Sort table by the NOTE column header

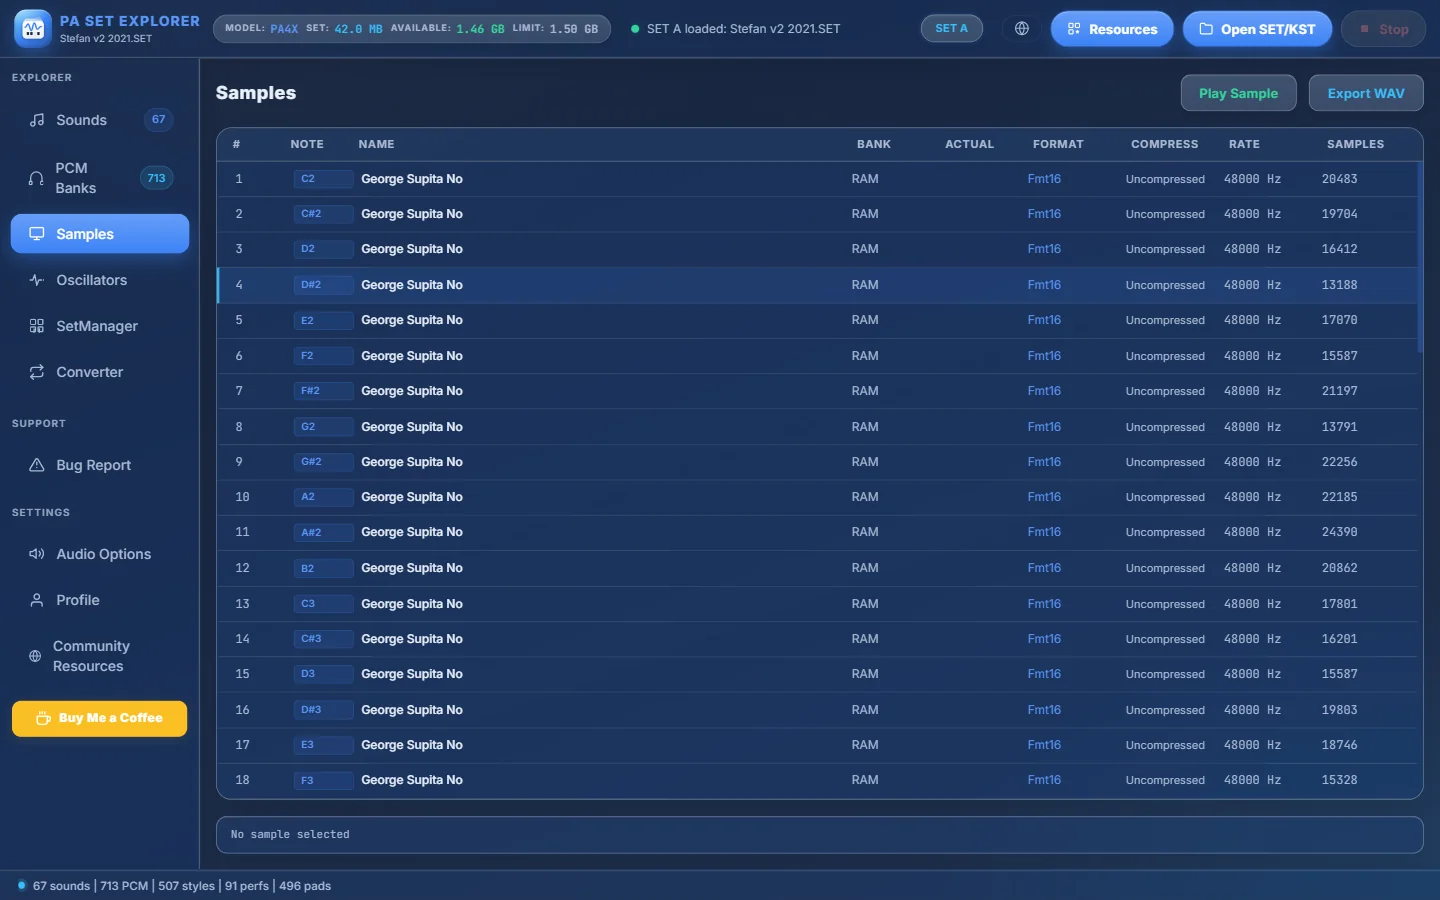(307, 144)
